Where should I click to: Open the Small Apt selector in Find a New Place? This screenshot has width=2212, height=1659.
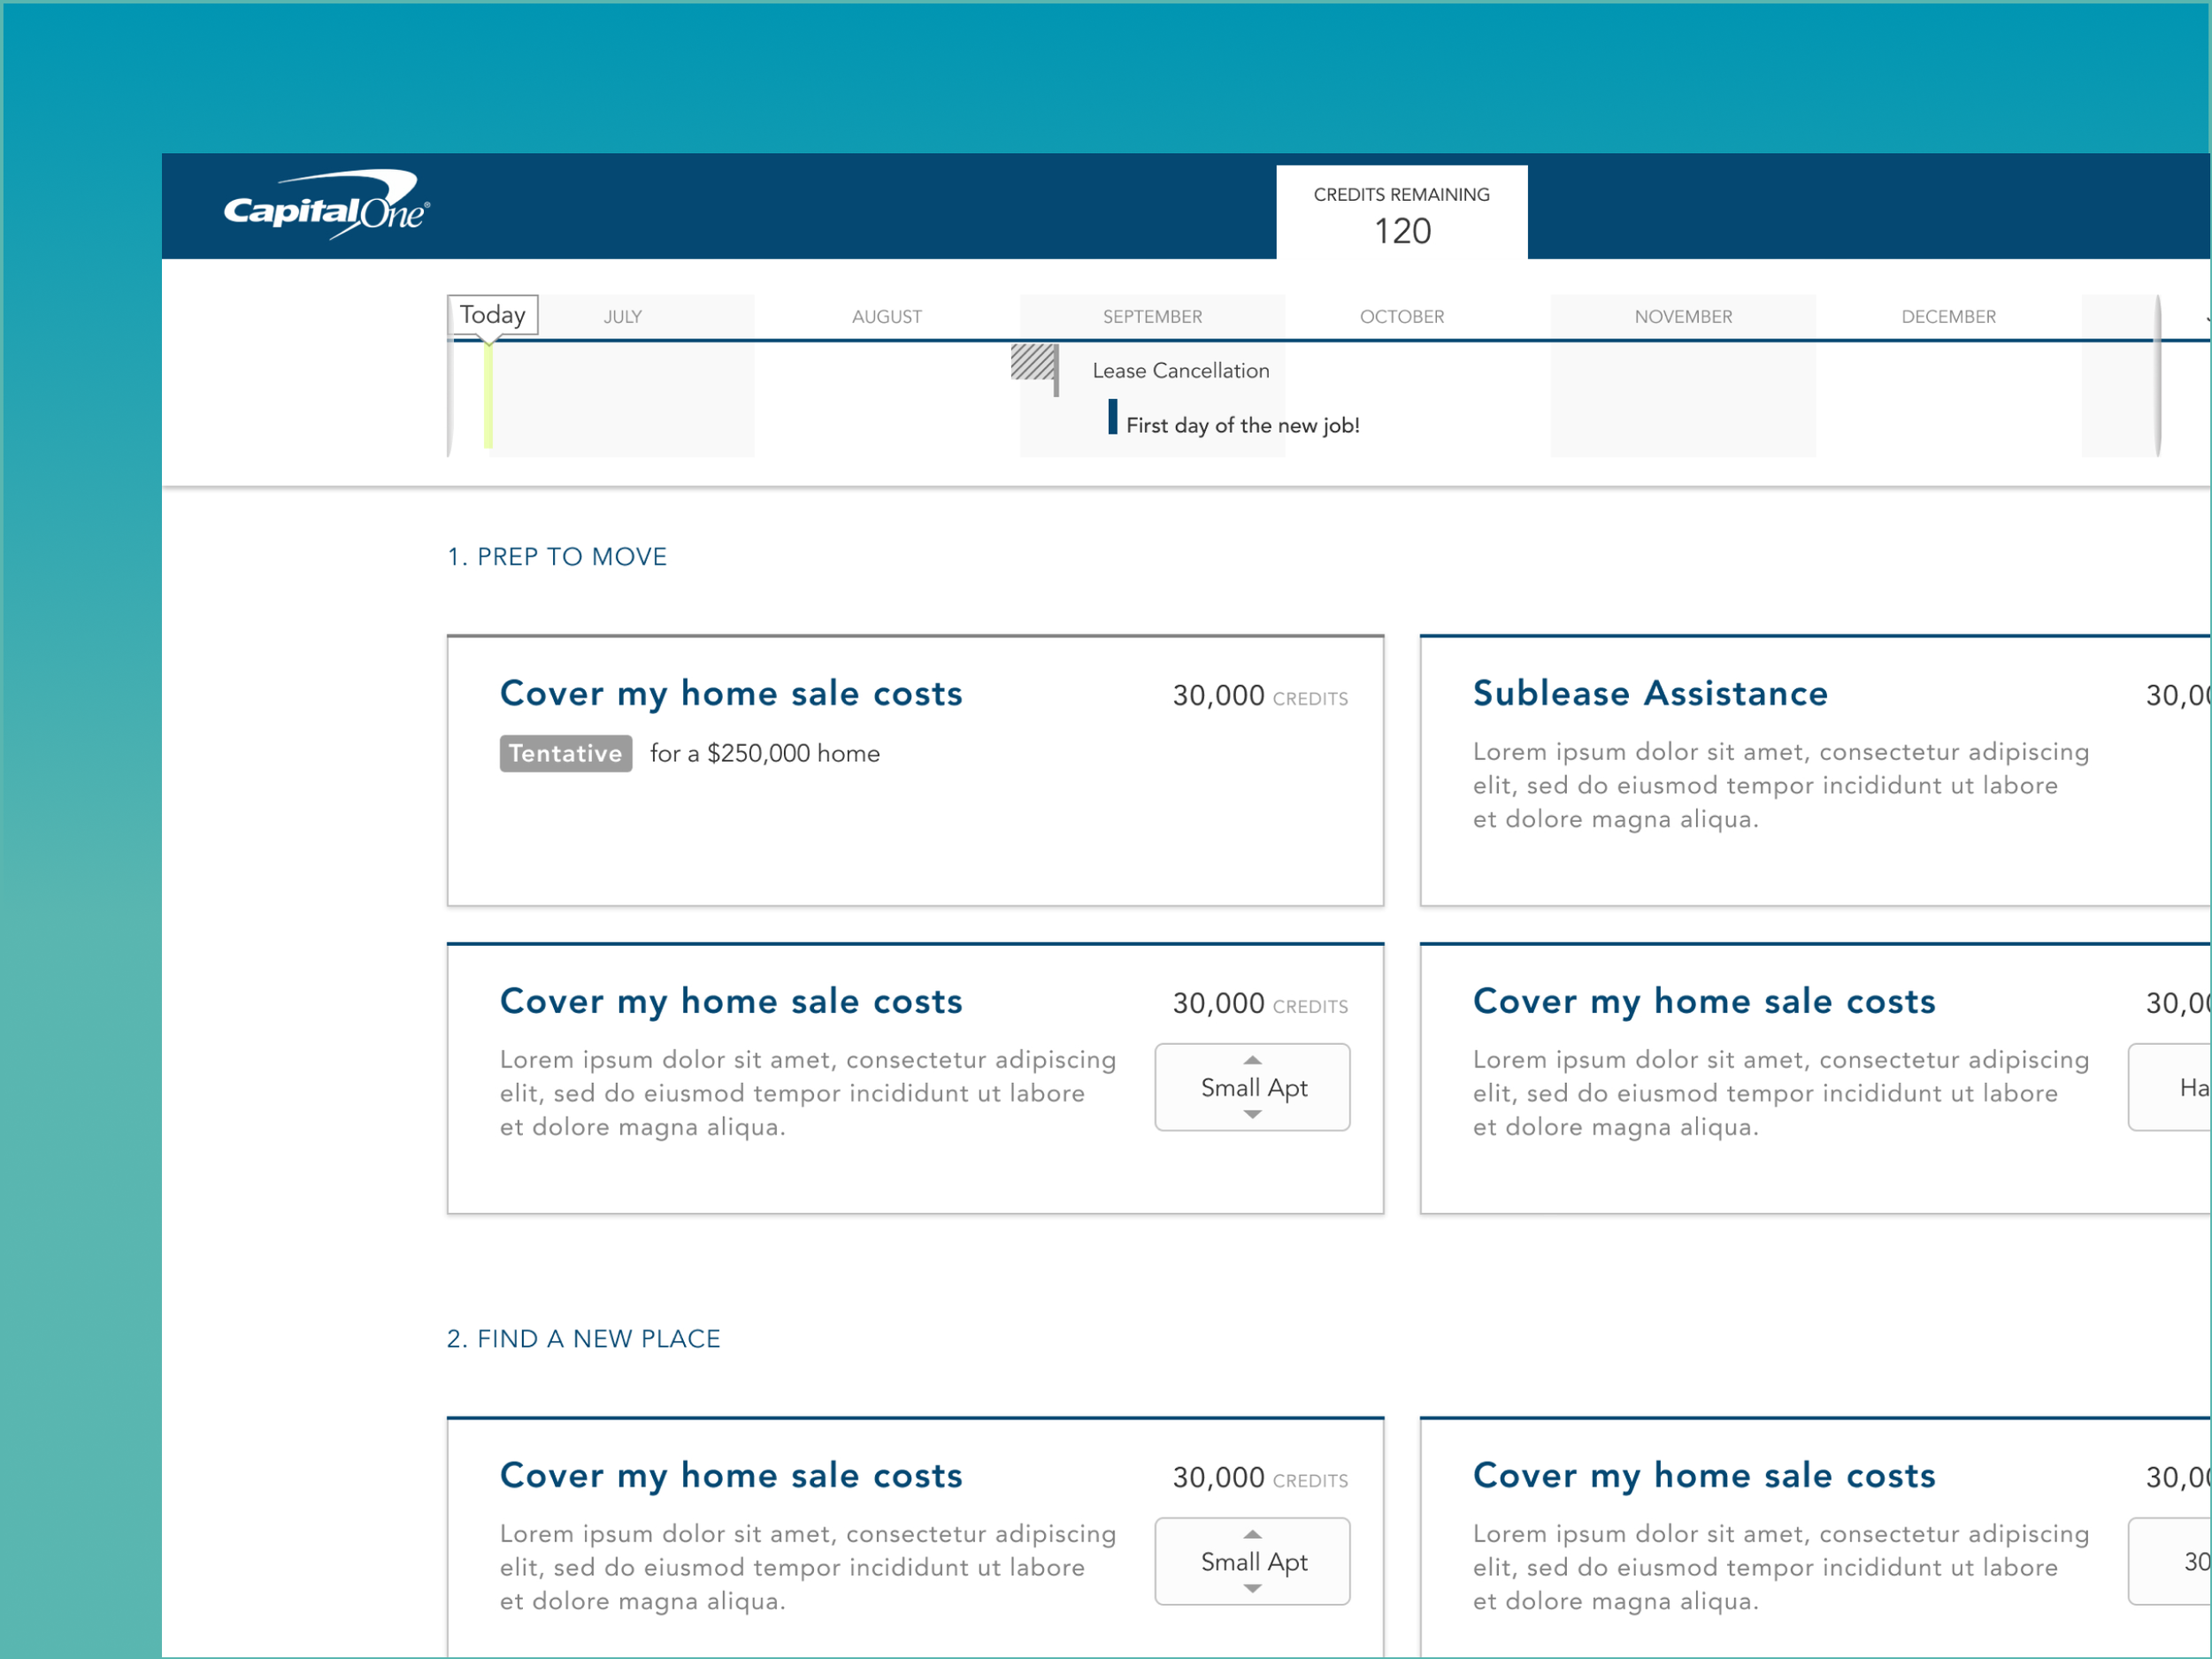[x=1252, y=1562]
